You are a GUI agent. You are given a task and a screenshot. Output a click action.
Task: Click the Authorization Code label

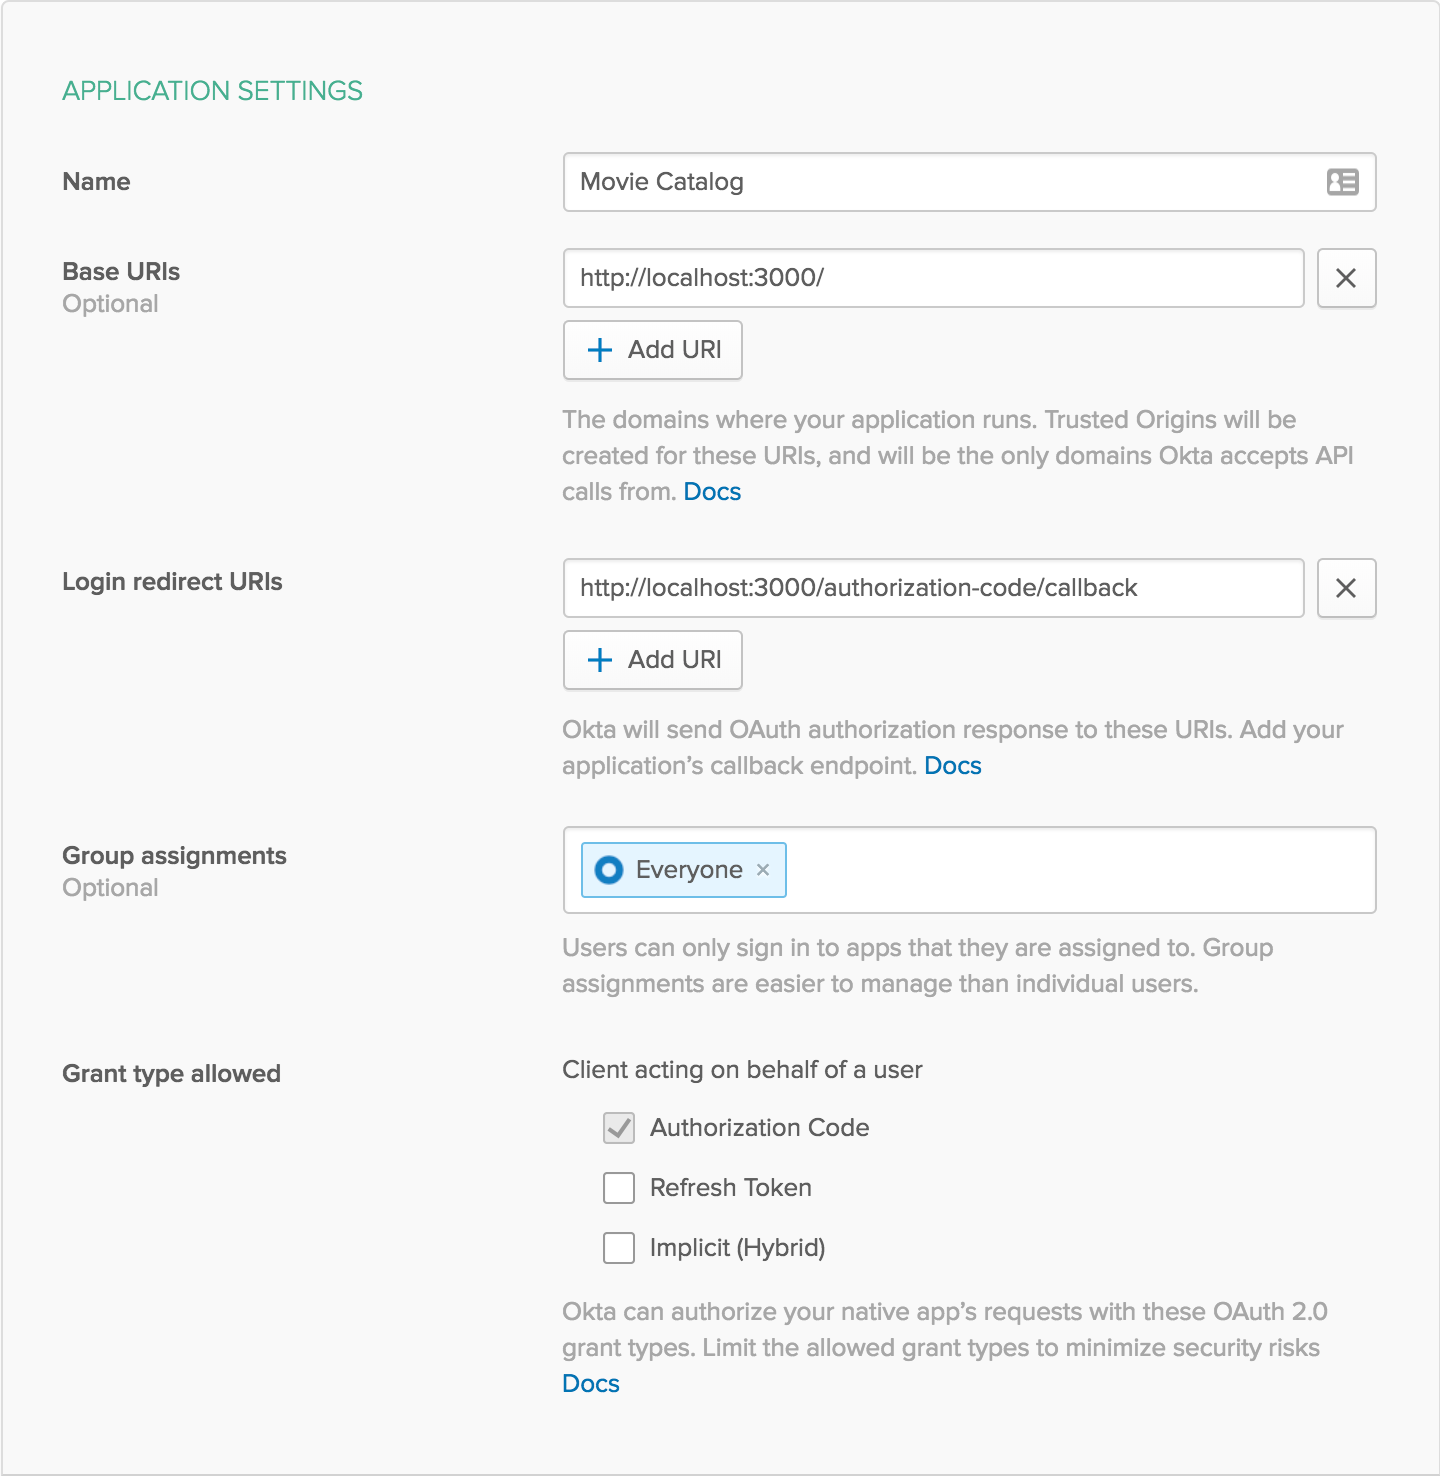[x=759, y=1128]
